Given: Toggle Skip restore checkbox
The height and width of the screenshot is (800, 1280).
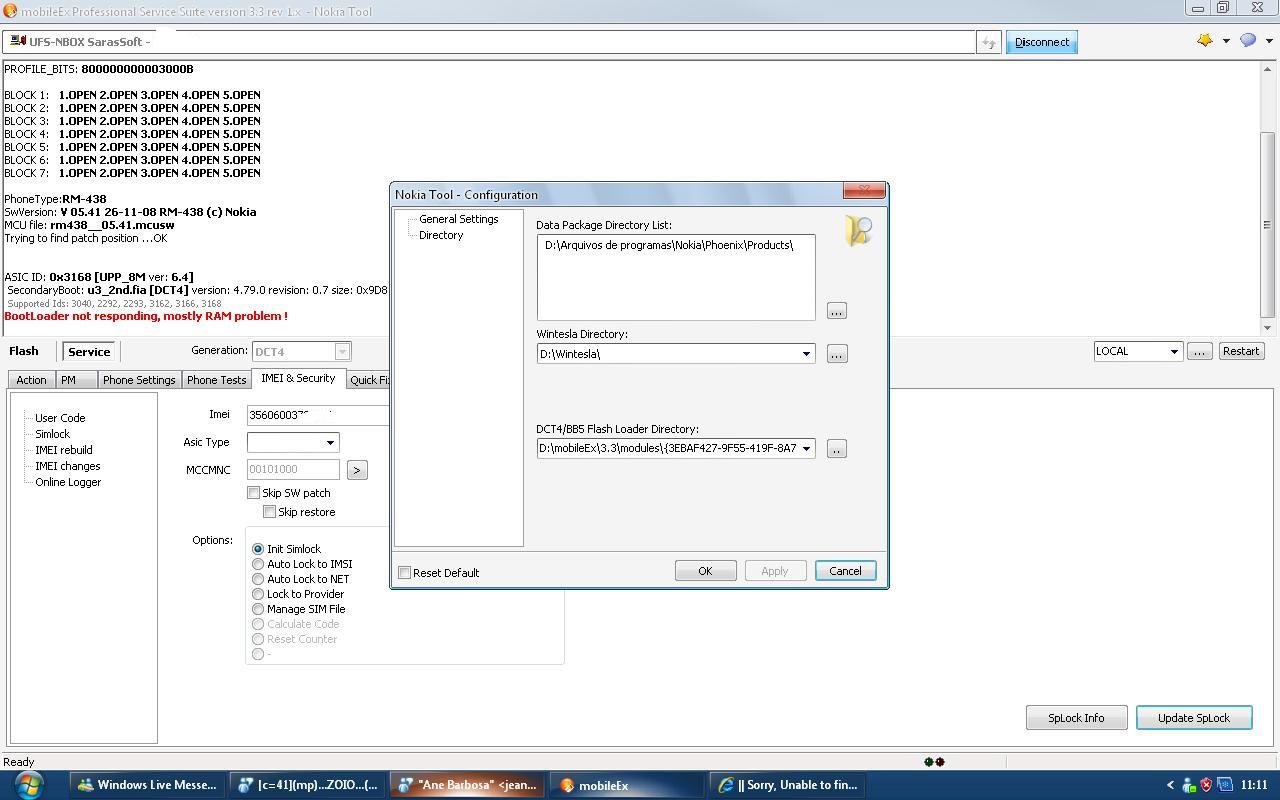Looking at the screenshot, I should pos(269,512).
